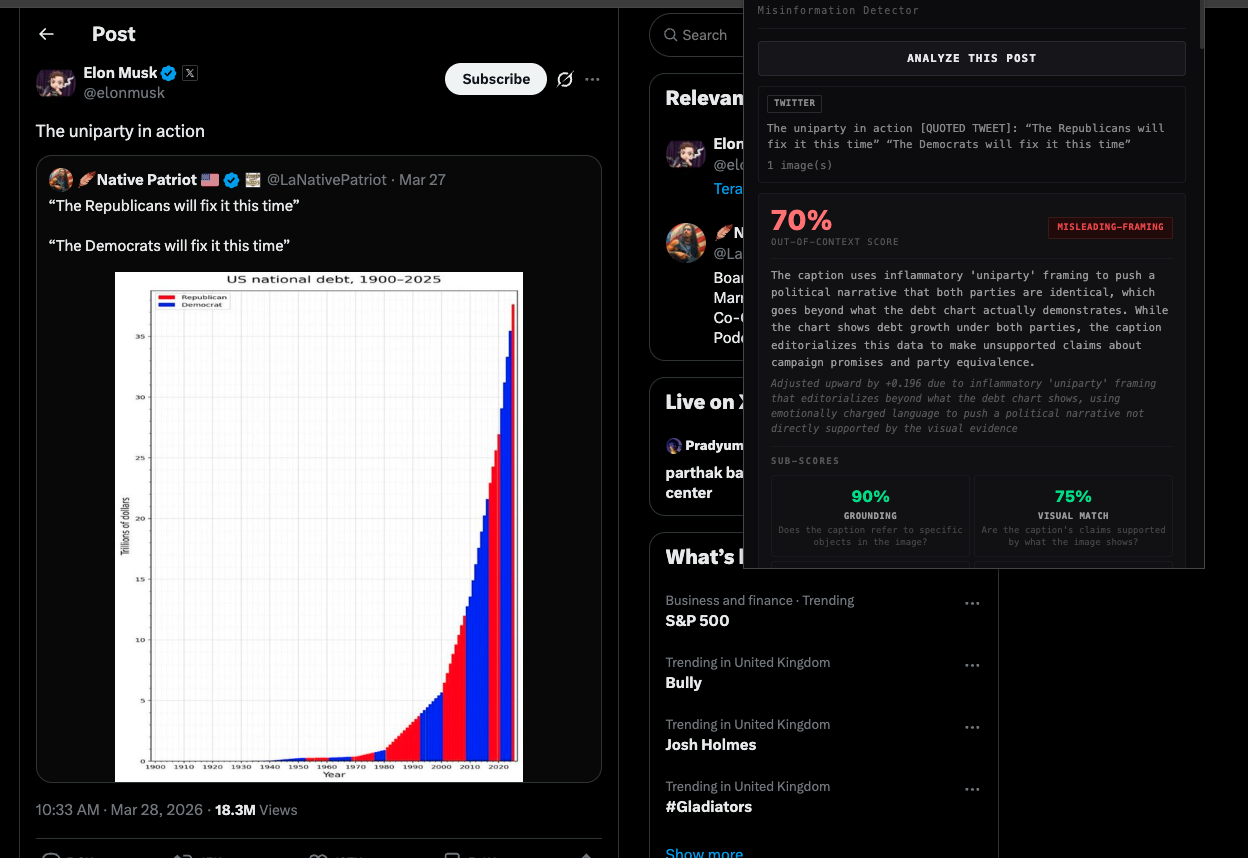
Task: Select the 90% Grounding sub-score card
Action: (870, 515)
